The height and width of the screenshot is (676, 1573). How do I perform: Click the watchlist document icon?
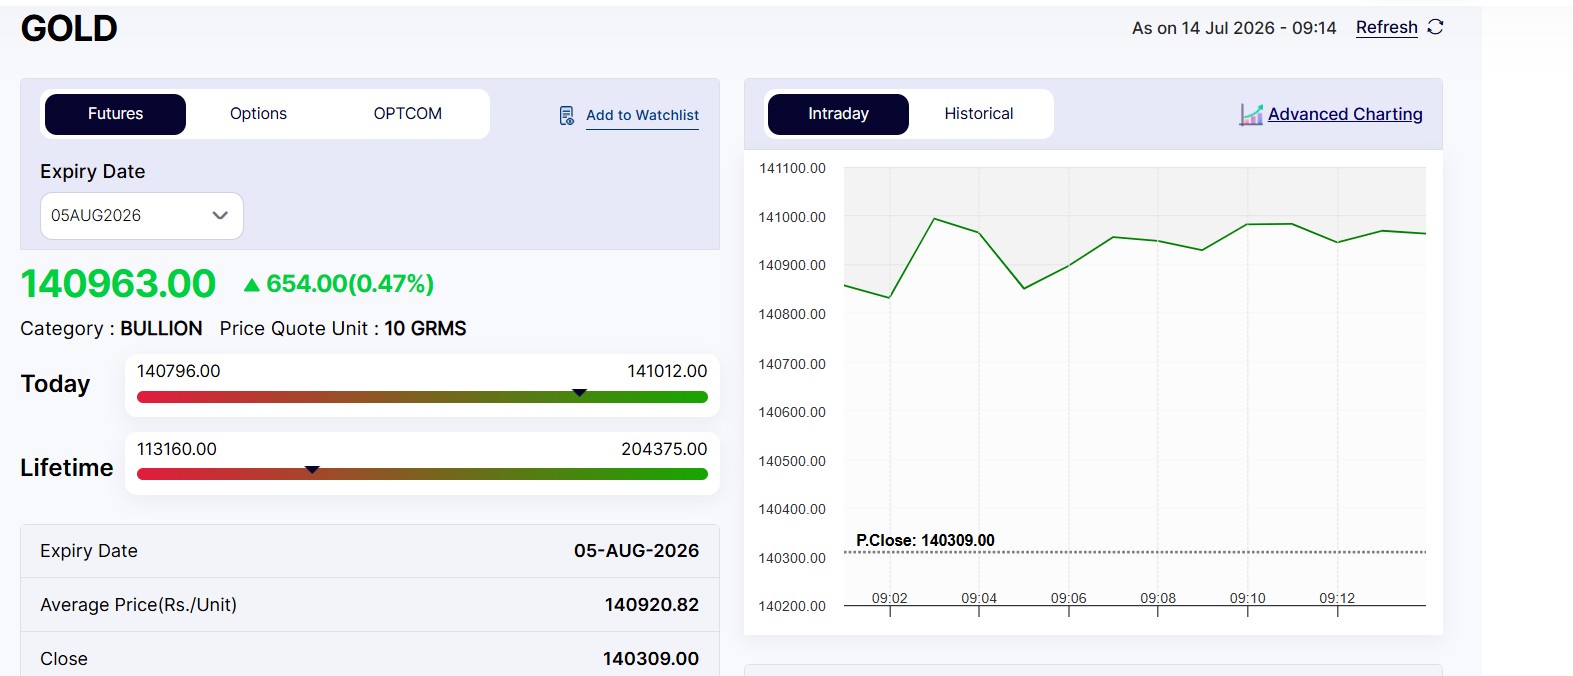coord(567,116)
